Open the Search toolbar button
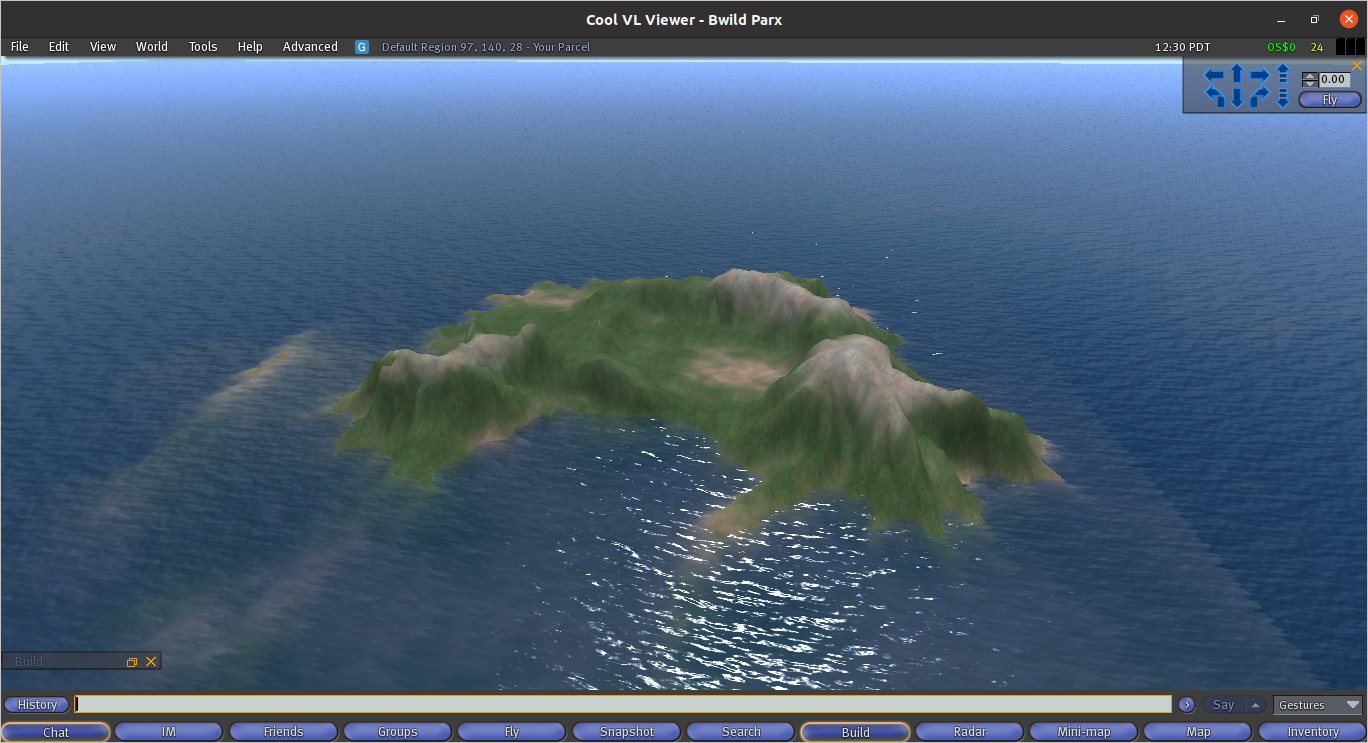The width and height of the screenshot is (1368, 743). coord(741,732)
